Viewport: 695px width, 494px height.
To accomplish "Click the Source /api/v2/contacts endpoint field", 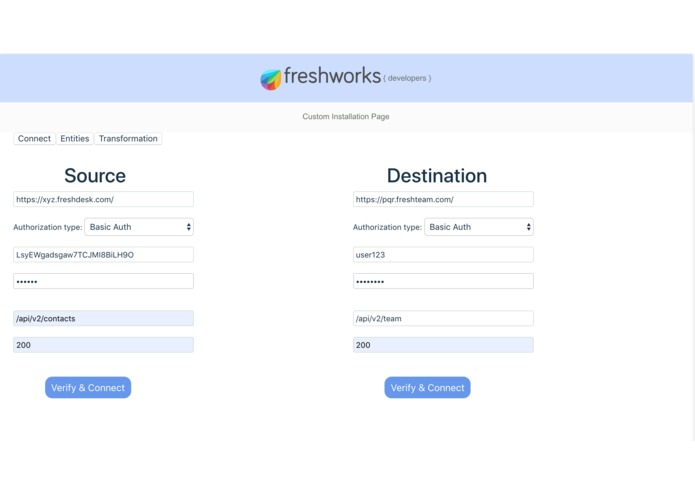I will pyautogui.click(x=103, y=319).
